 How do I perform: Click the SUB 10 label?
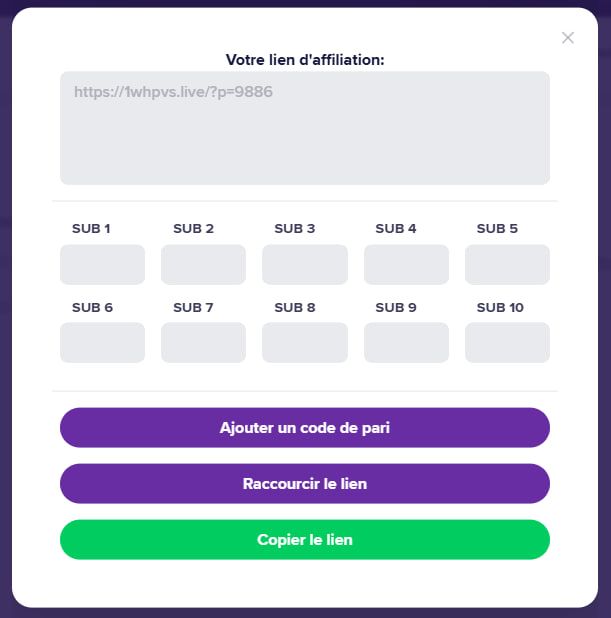pos(500,308)
